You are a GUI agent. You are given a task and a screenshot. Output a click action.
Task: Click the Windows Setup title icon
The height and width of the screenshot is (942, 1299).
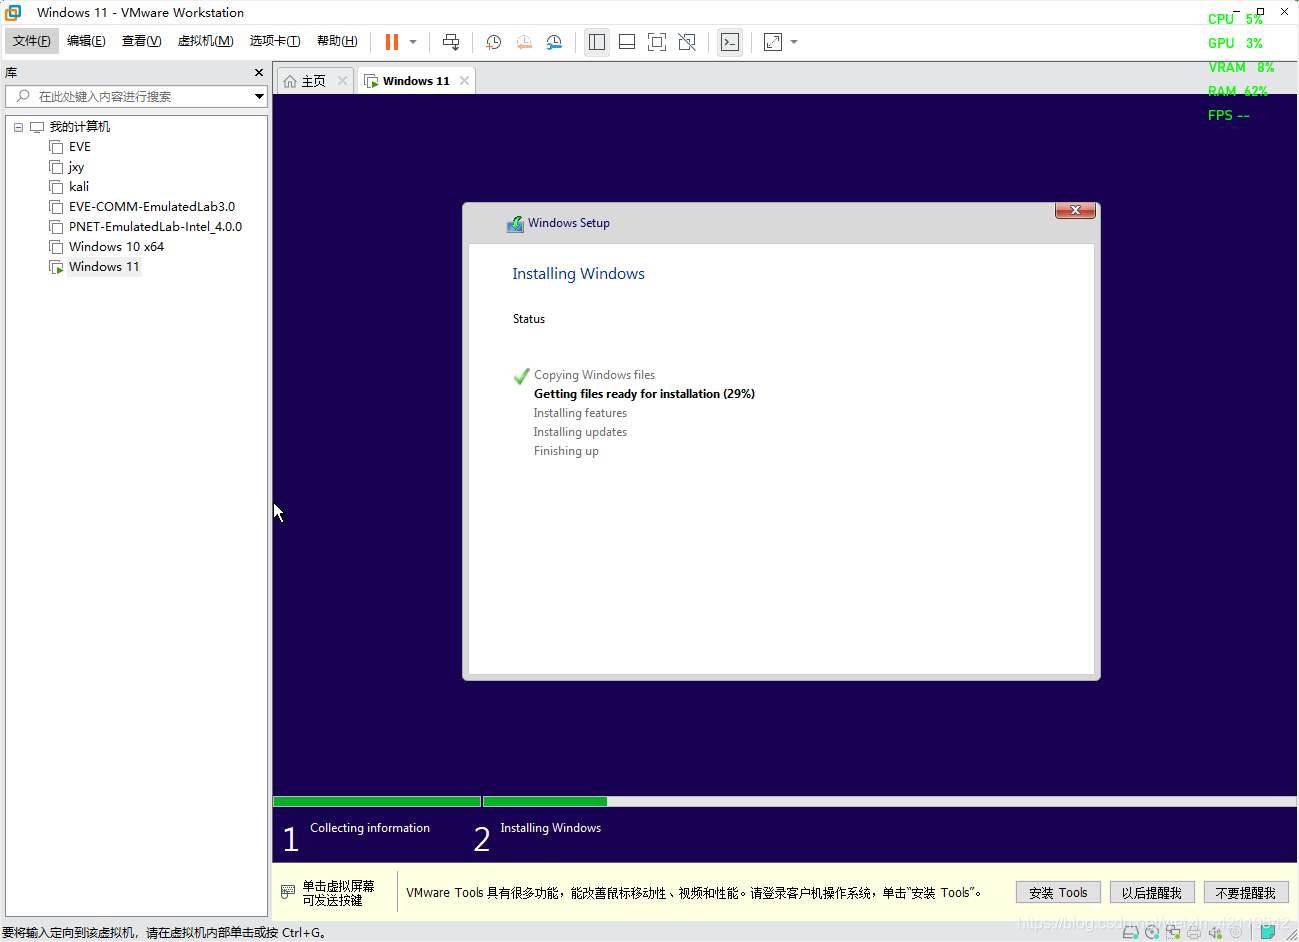[x=515, y=224]
